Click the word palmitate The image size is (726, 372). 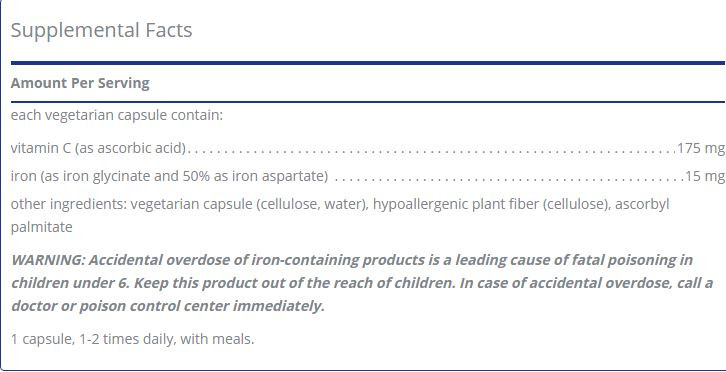42,227
